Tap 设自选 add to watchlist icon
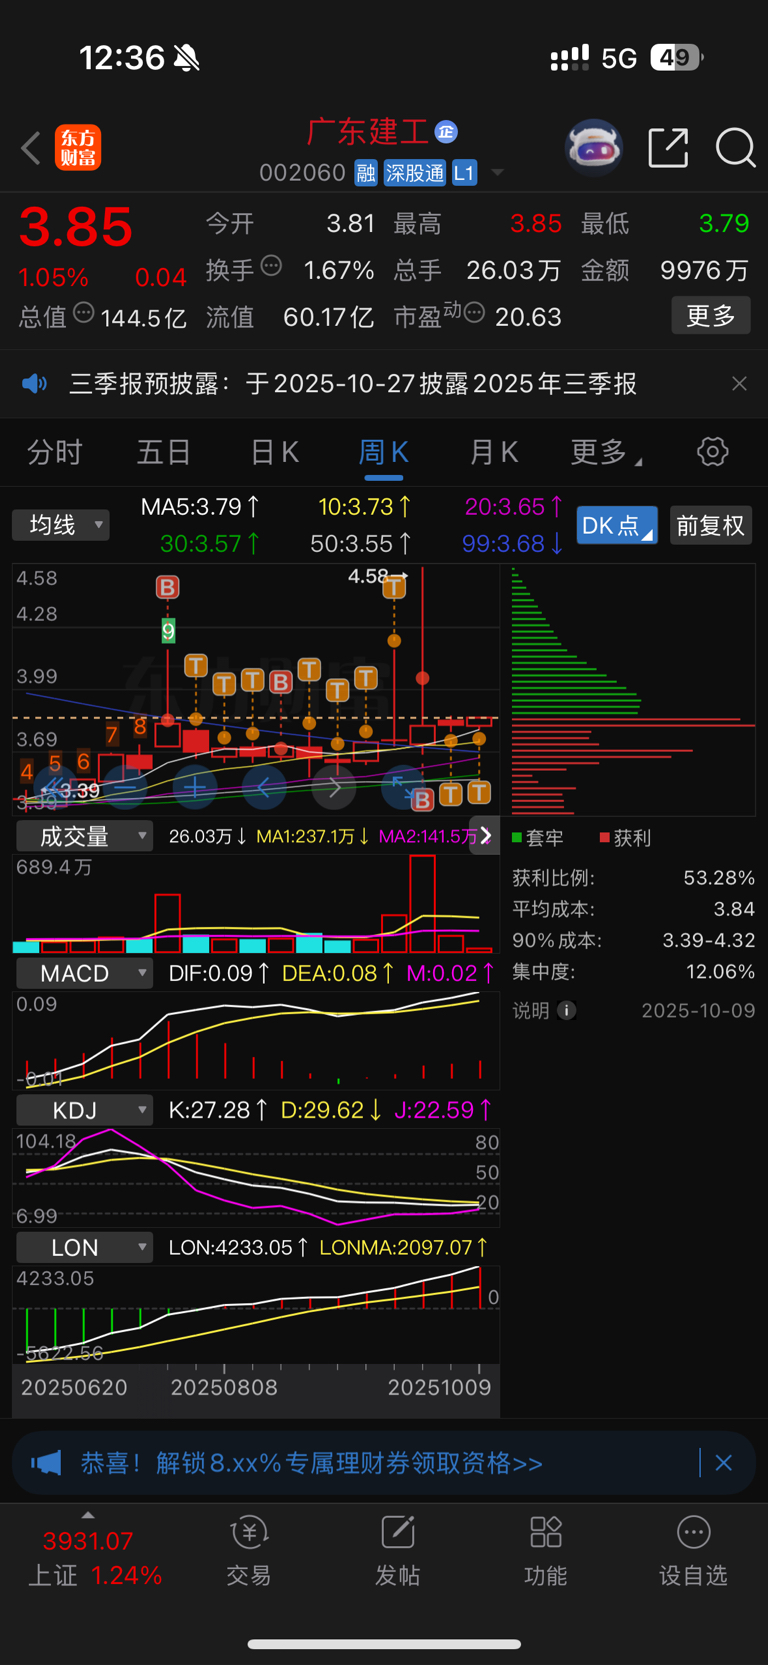The image size is (769, 1665). pos(693,1532)
